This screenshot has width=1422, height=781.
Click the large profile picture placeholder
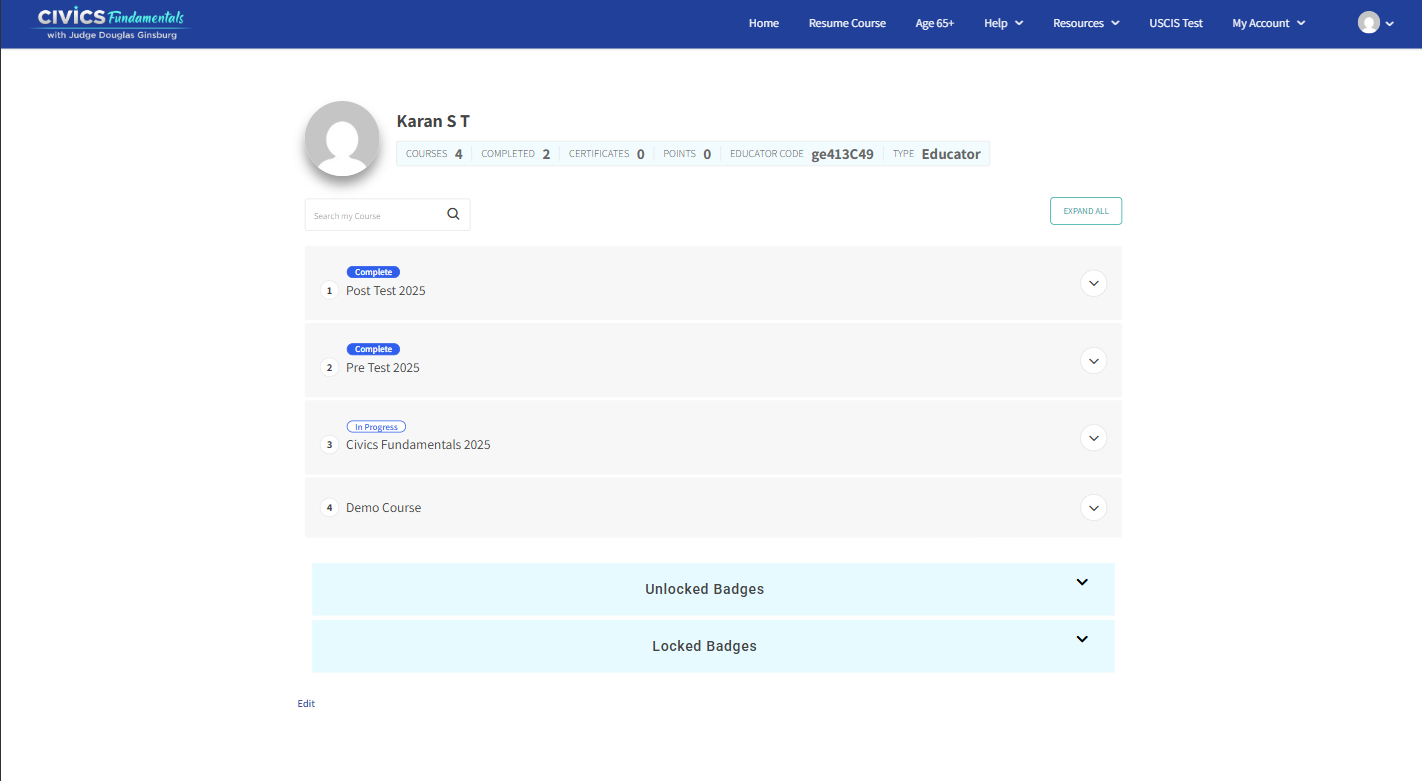(342, 139)
